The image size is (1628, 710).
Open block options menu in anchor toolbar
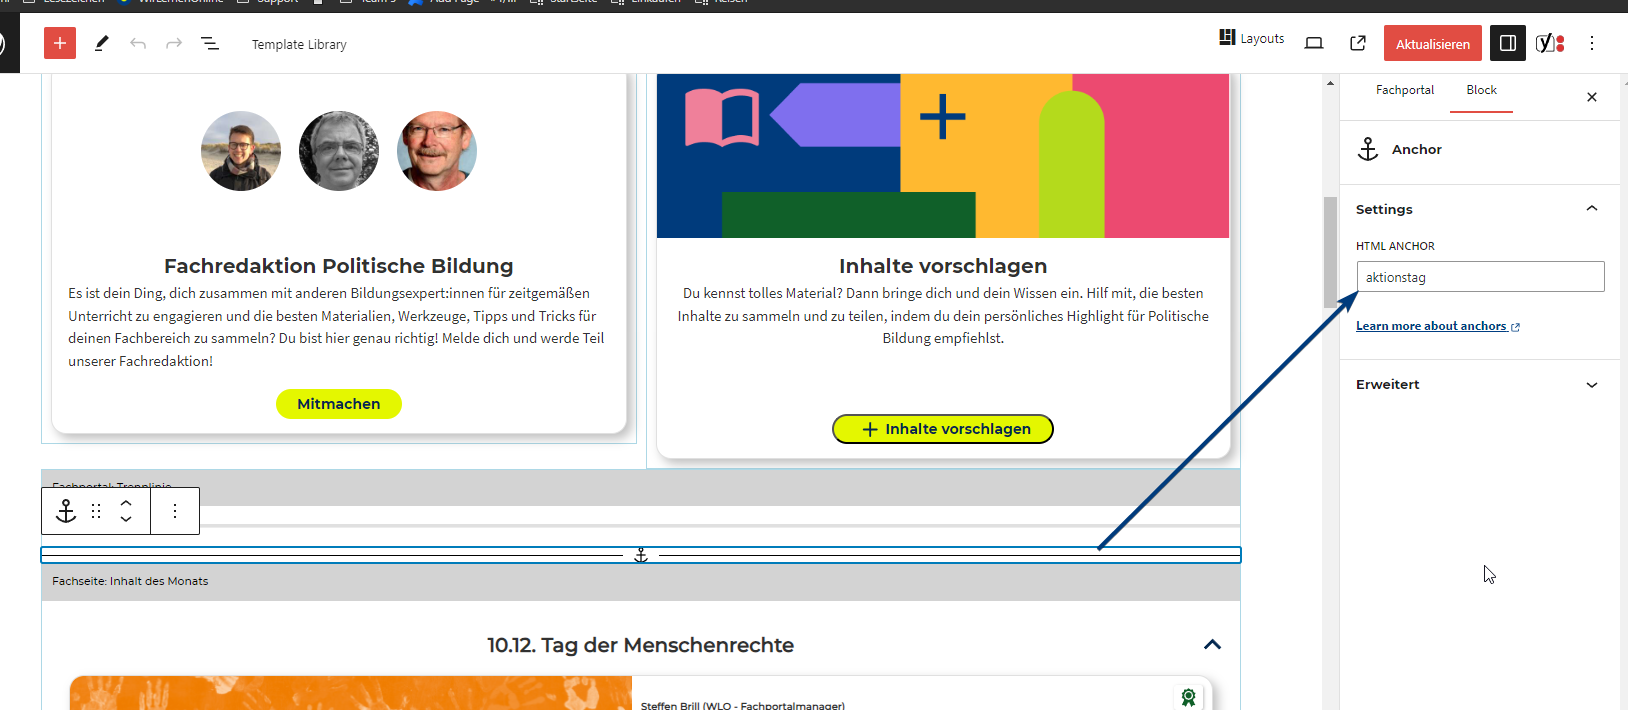[x=175, y=511]
